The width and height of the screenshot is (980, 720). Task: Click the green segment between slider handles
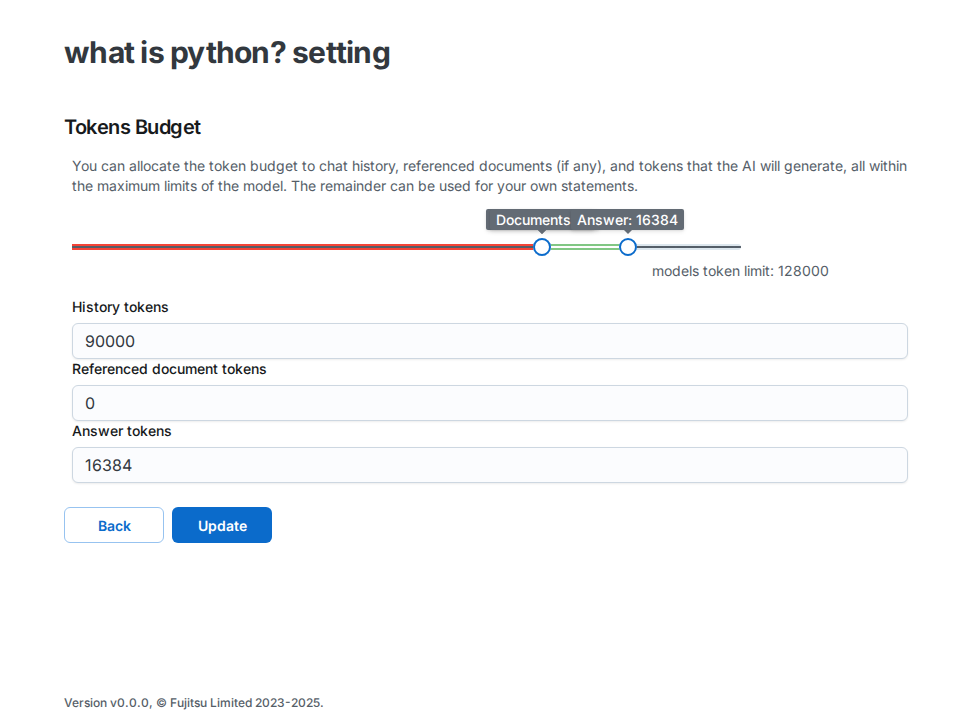pyautogui.click(x=585, y=247)
